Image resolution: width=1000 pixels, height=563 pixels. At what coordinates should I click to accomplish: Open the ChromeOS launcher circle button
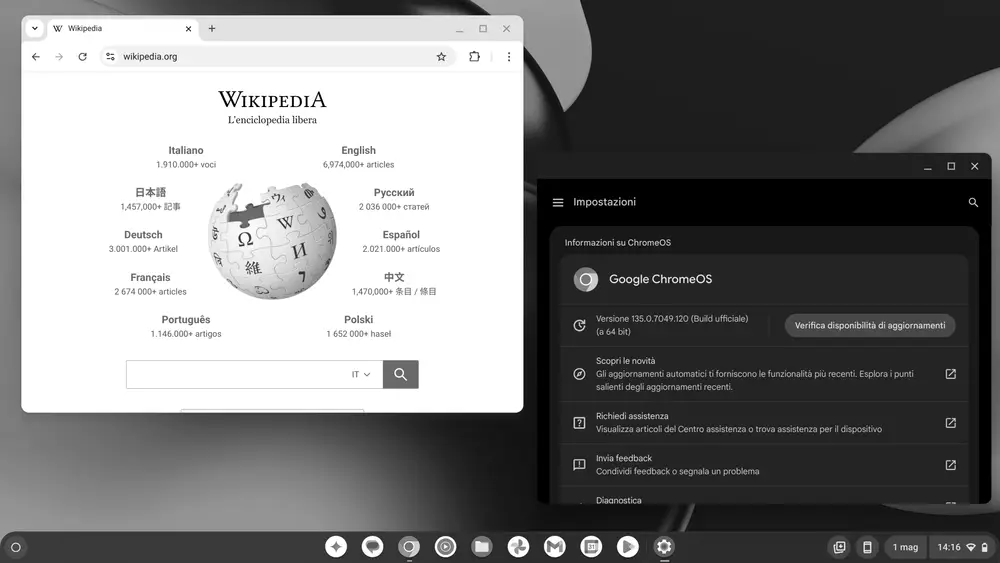(16, 547)
